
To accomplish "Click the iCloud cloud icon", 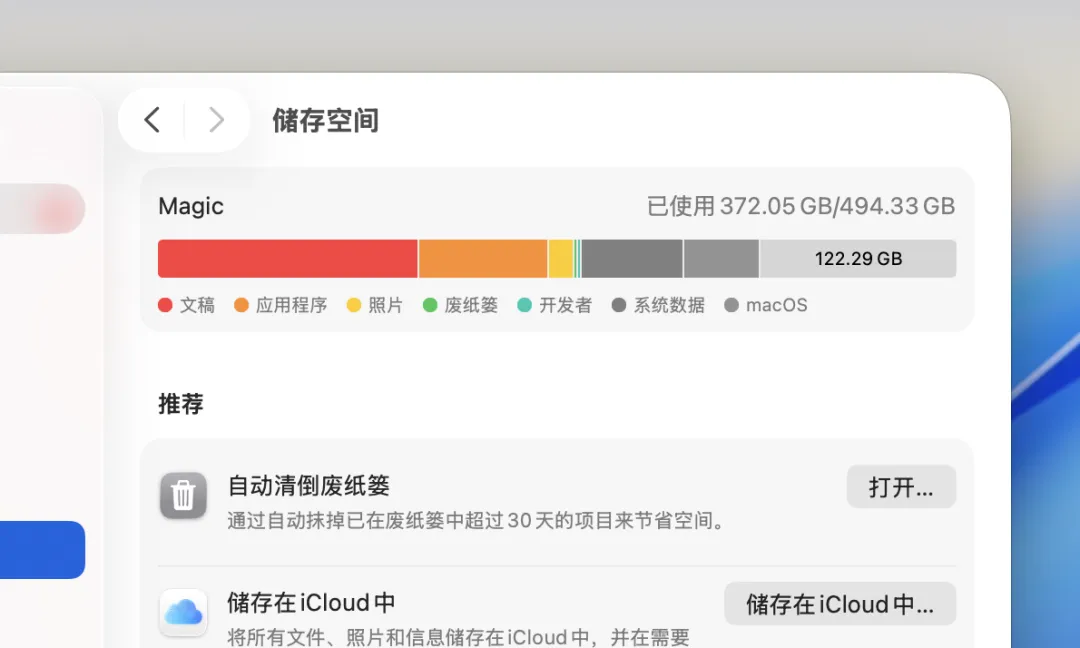I will 183,612.
